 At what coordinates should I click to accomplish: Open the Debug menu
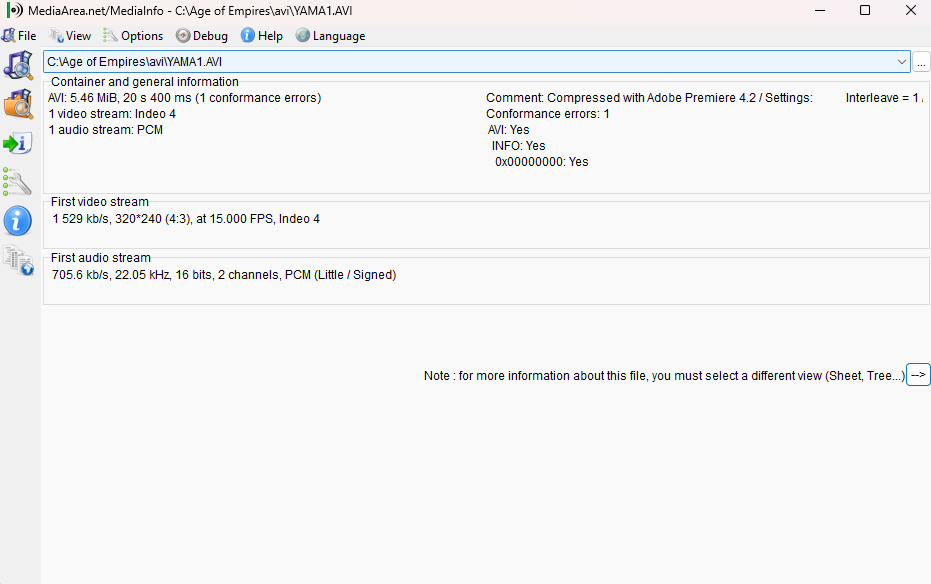point(202,36)
